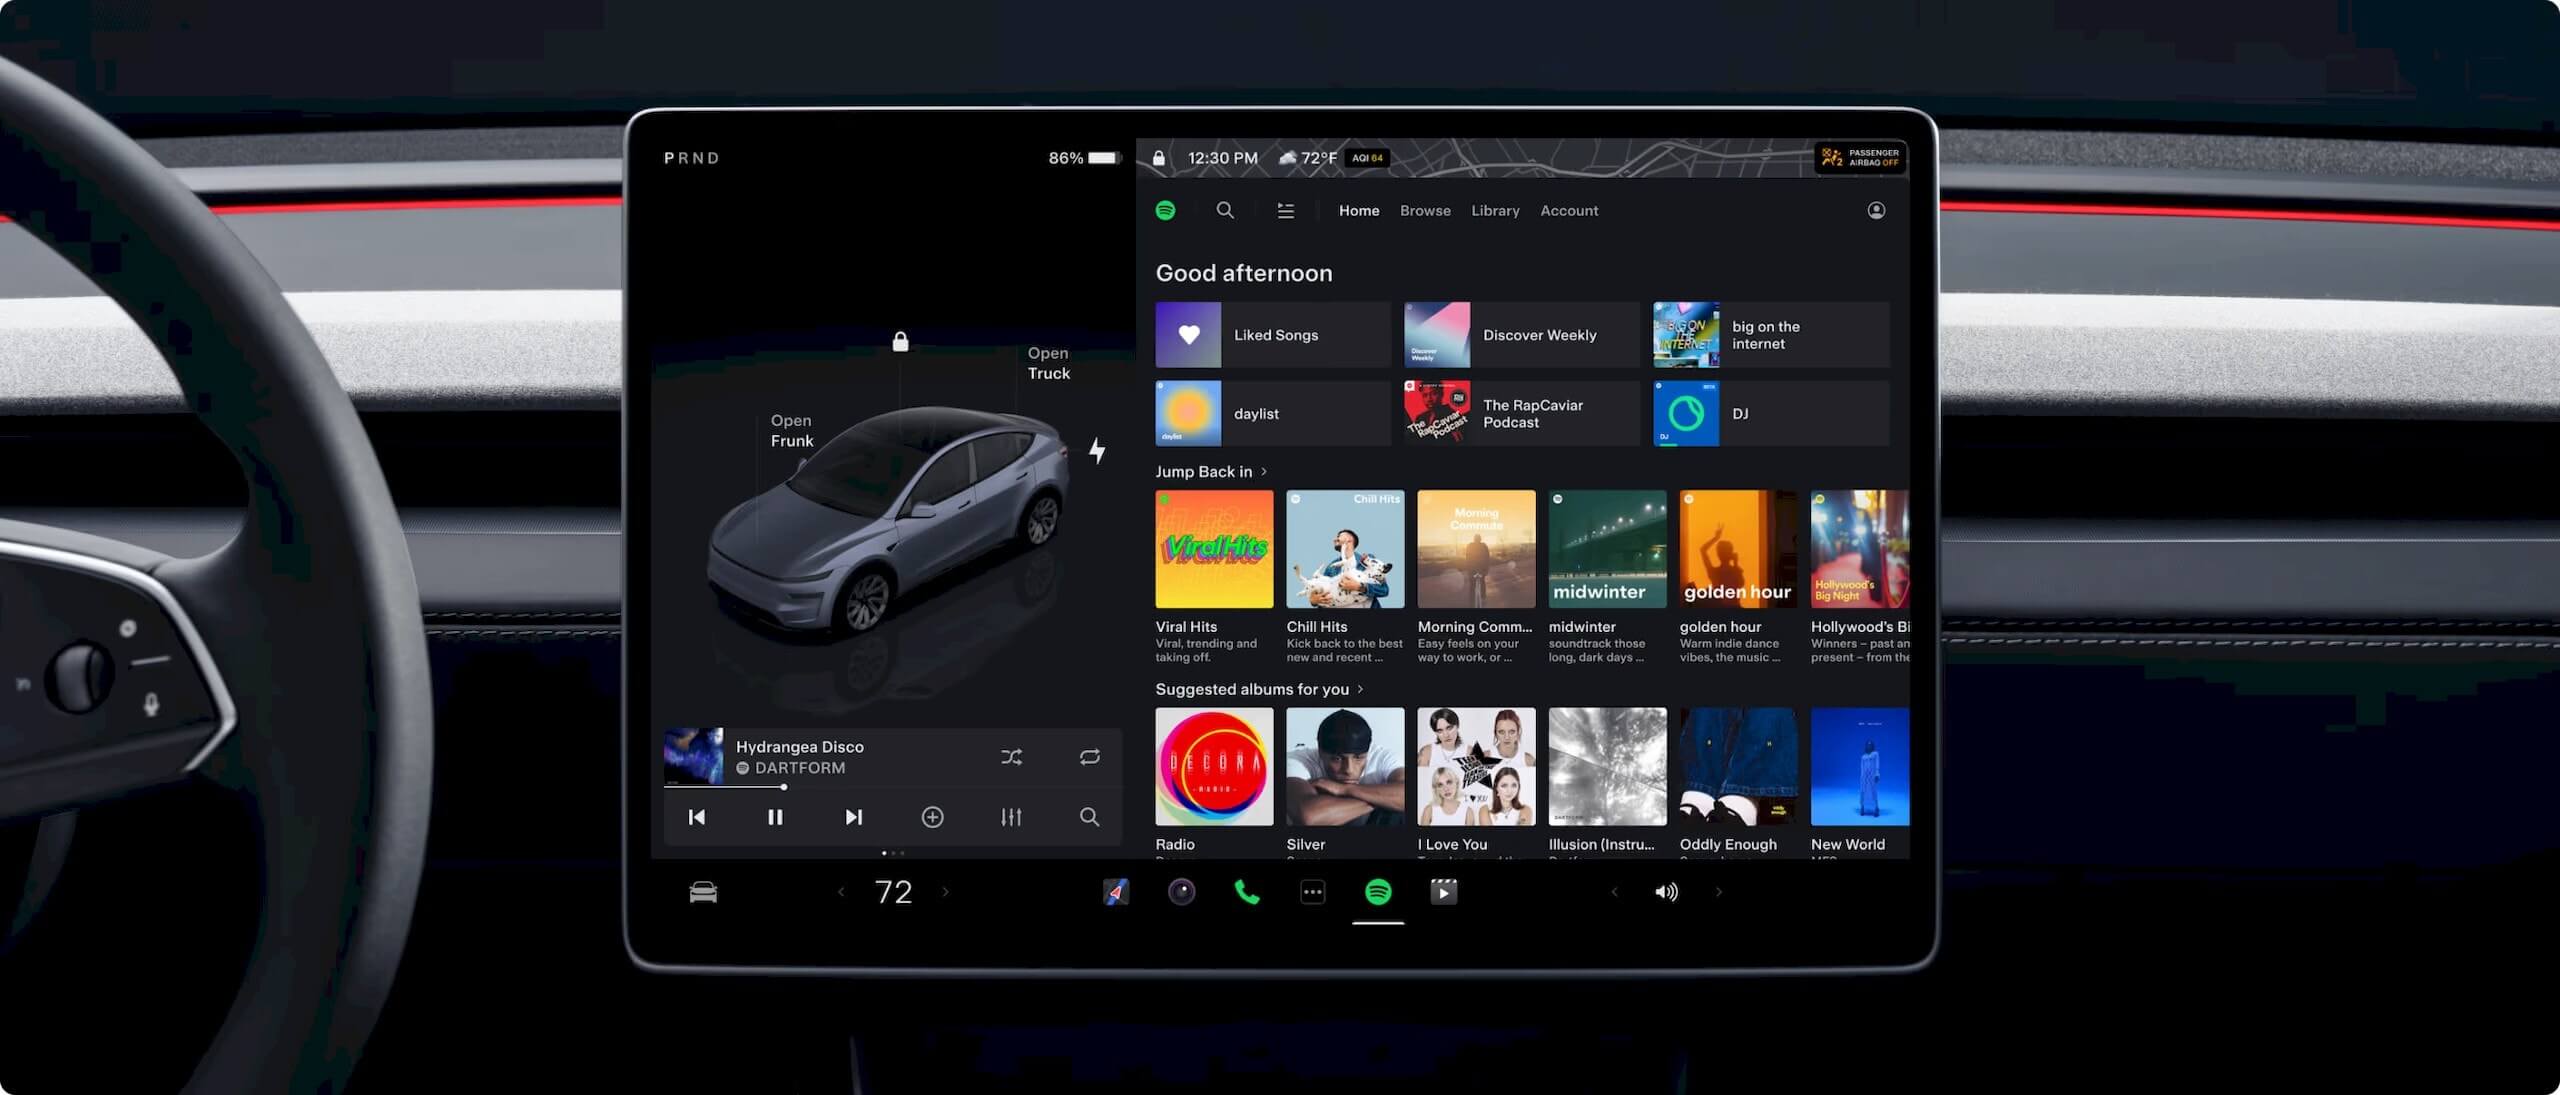Open the car controls icon
The image size is (2560, 1095).
(703, 892)
